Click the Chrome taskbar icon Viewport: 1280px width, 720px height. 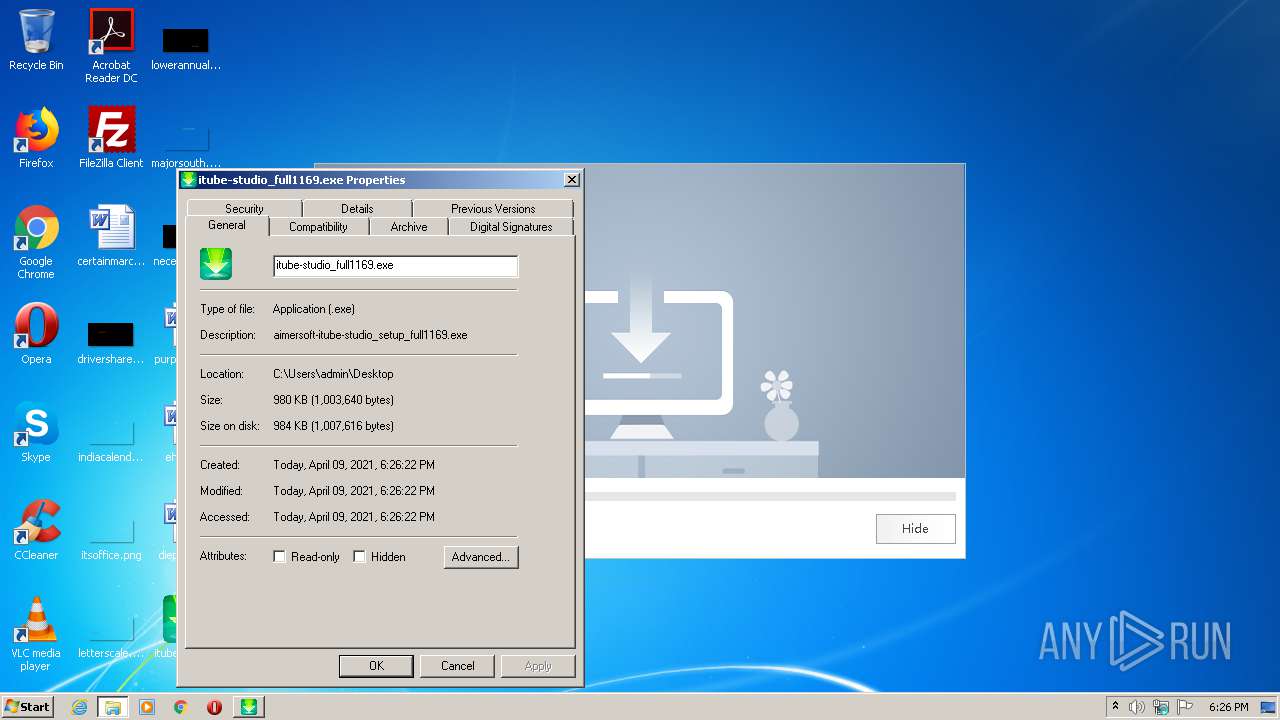(x=181, y=707)
